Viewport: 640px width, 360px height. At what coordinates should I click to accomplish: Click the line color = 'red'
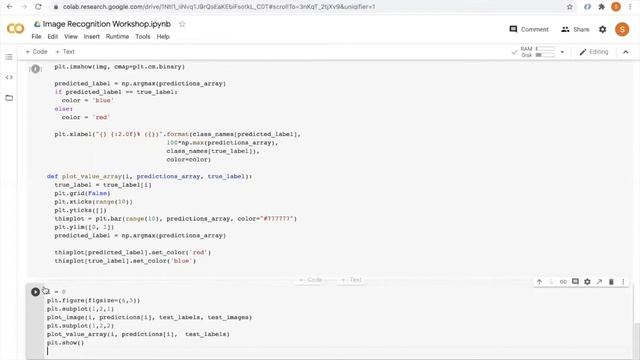tap(86, 117)
